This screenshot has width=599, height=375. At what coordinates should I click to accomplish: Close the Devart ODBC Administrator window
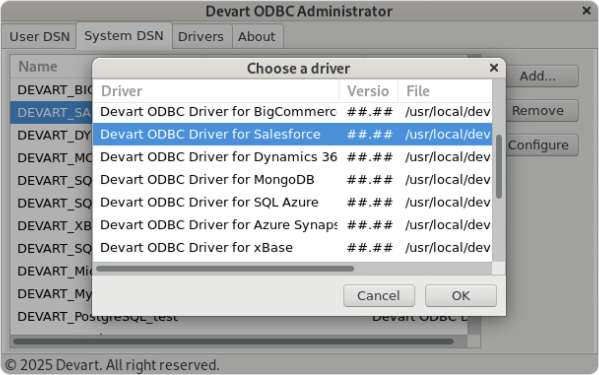click(587, 11)
